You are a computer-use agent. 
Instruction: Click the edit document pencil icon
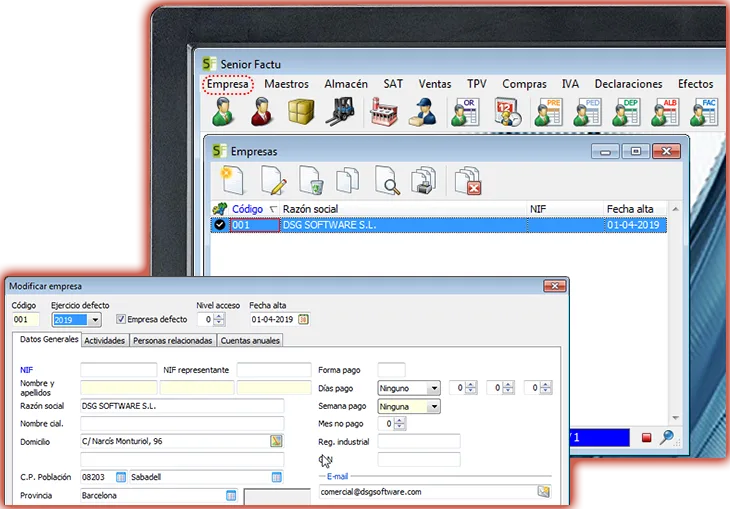pyautogui.click(x=273, y=180)
